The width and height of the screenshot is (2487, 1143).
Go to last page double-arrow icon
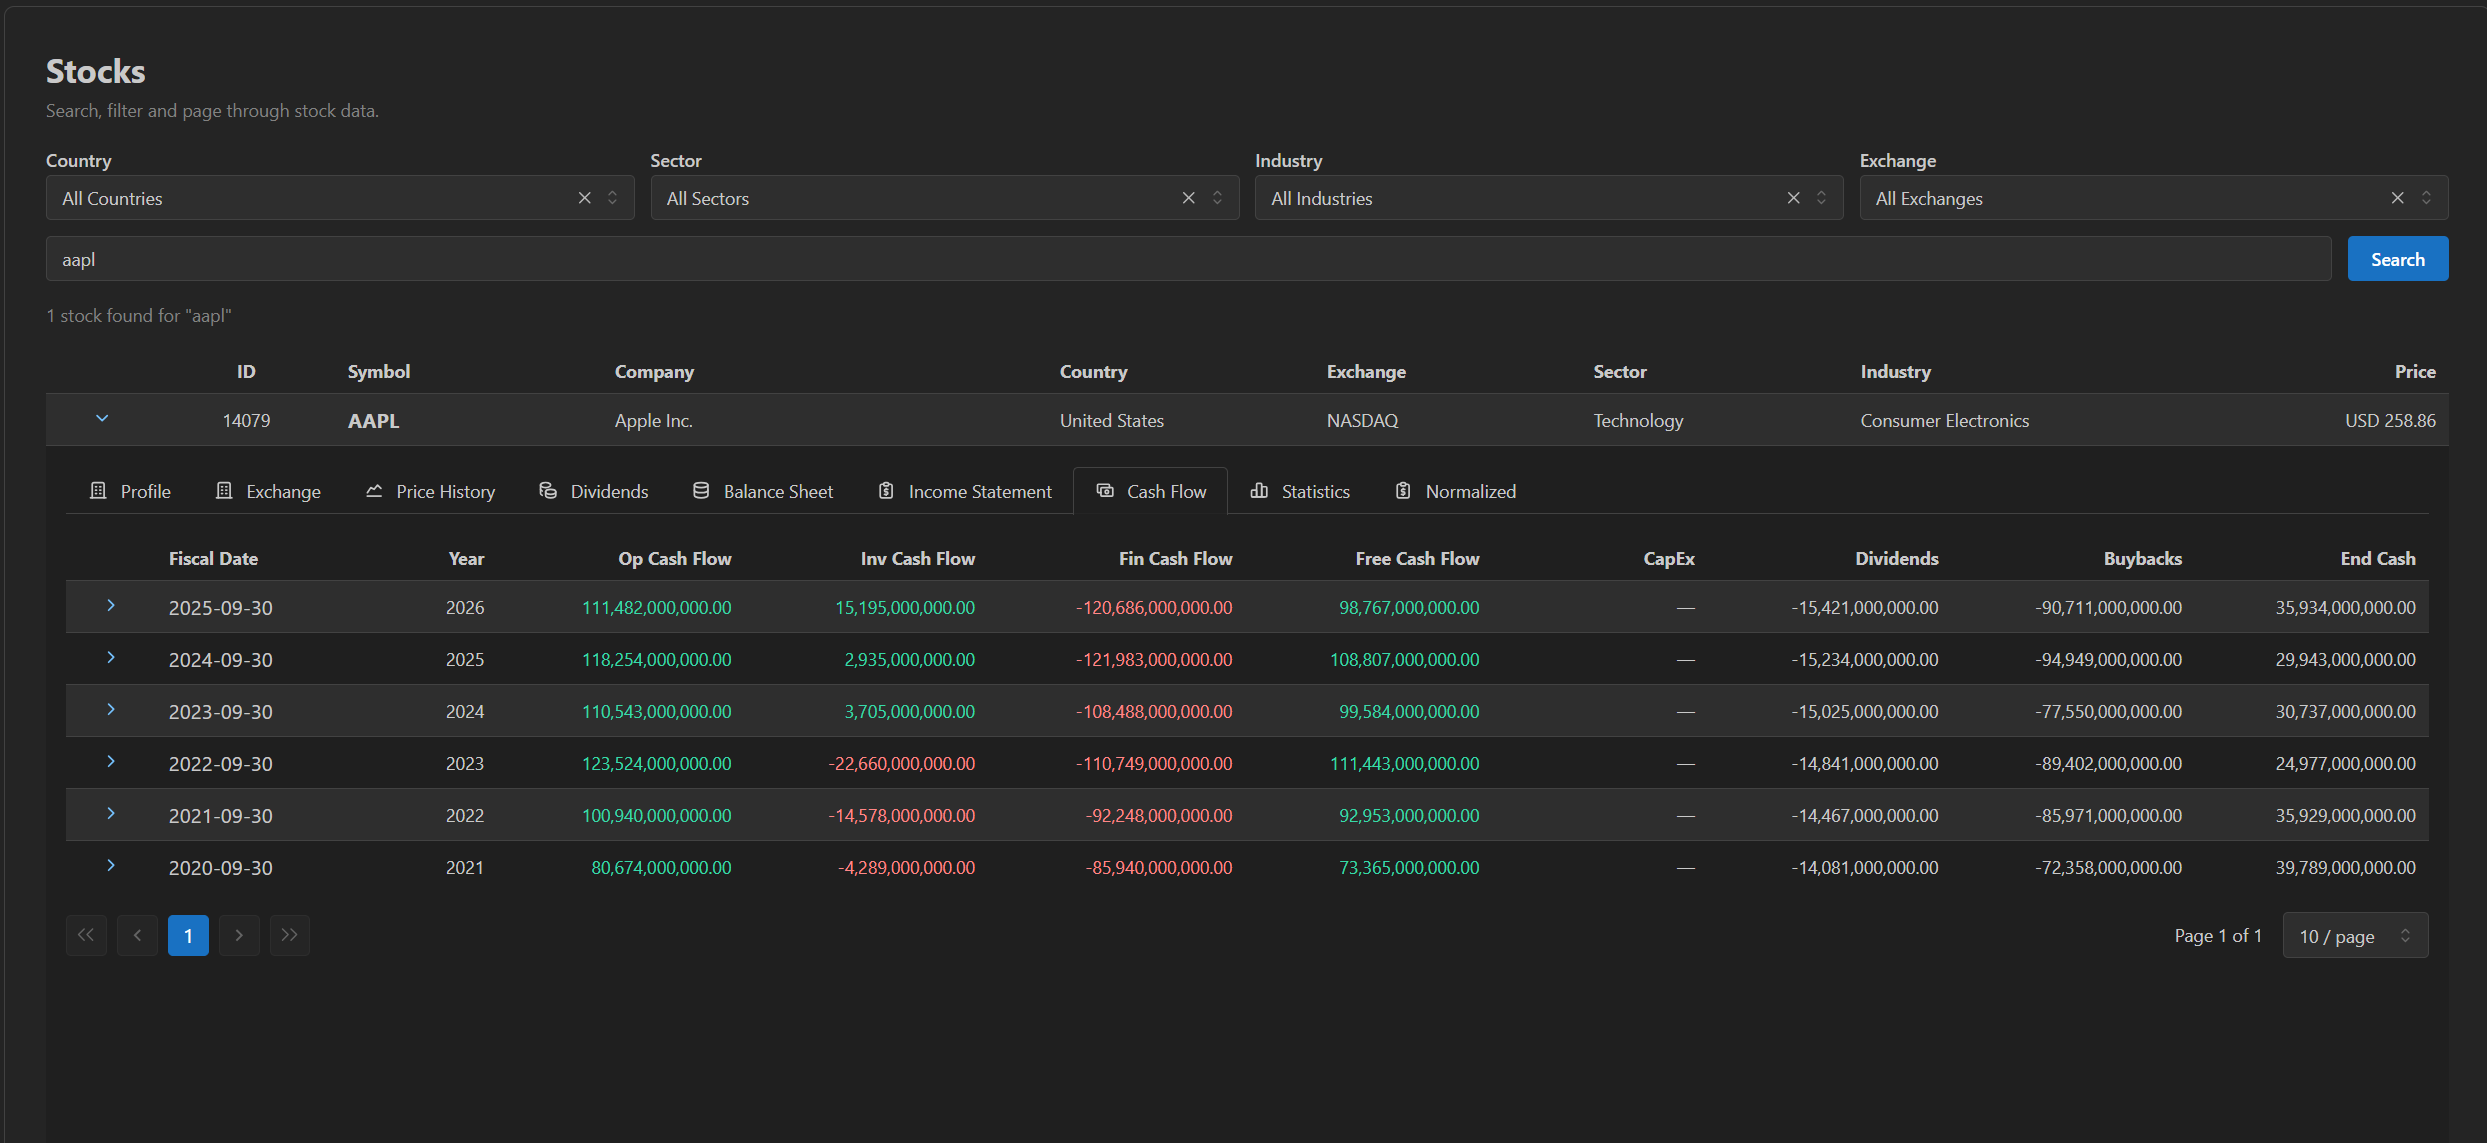[289, 935]
